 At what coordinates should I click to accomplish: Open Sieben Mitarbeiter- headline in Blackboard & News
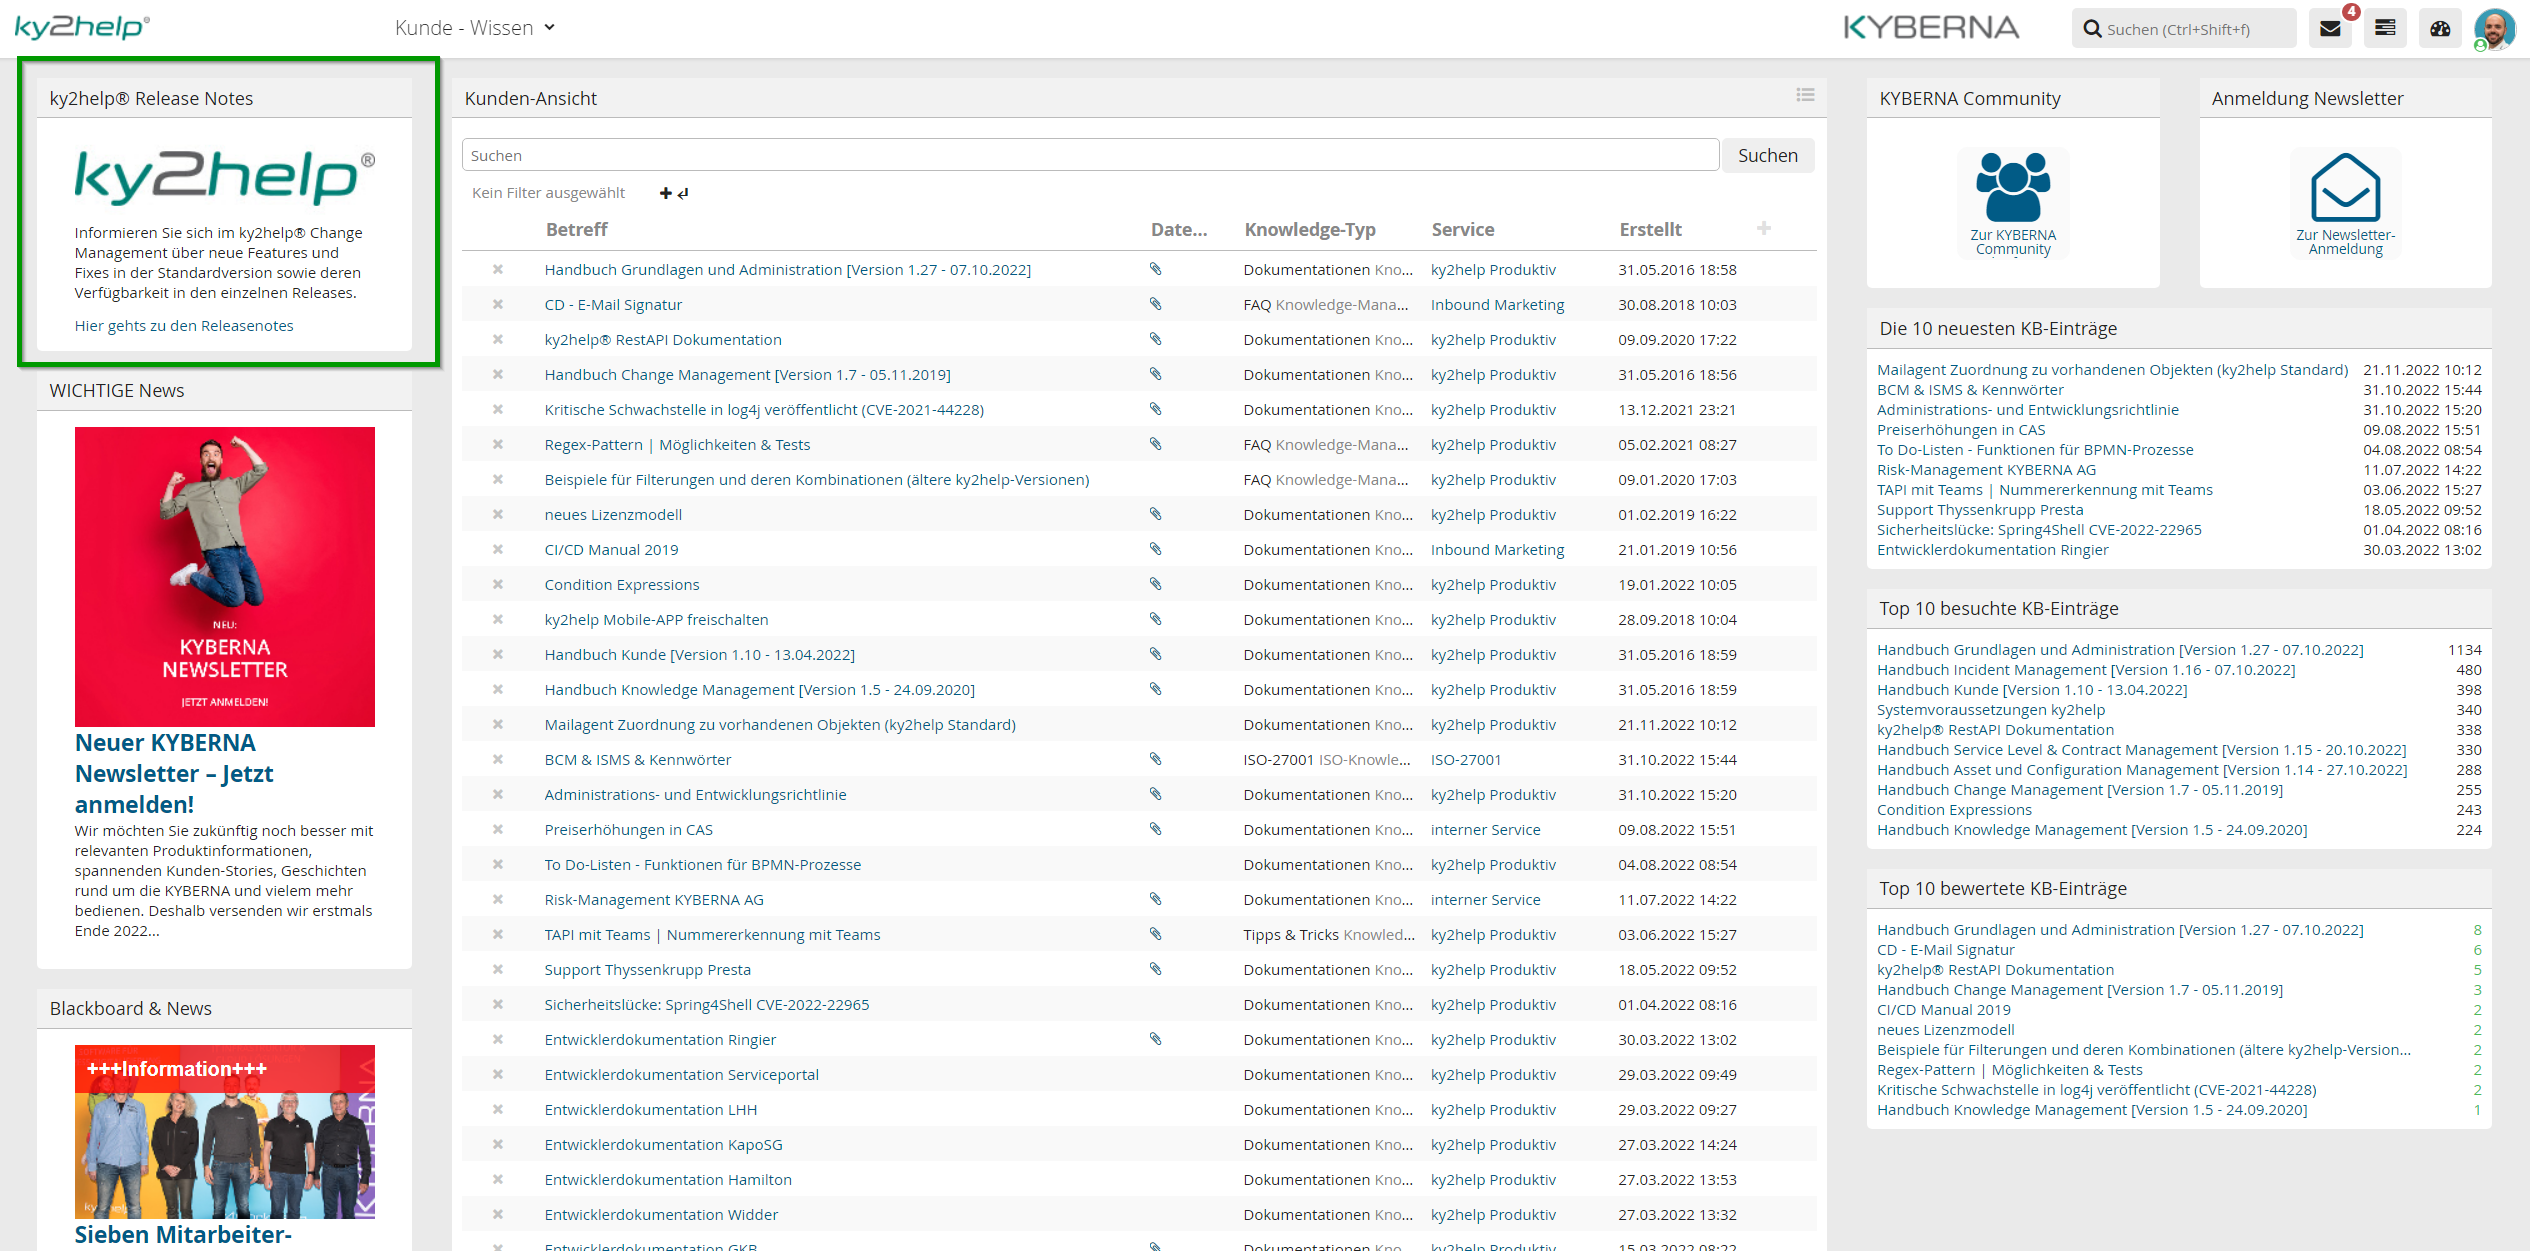(183, 1234)
